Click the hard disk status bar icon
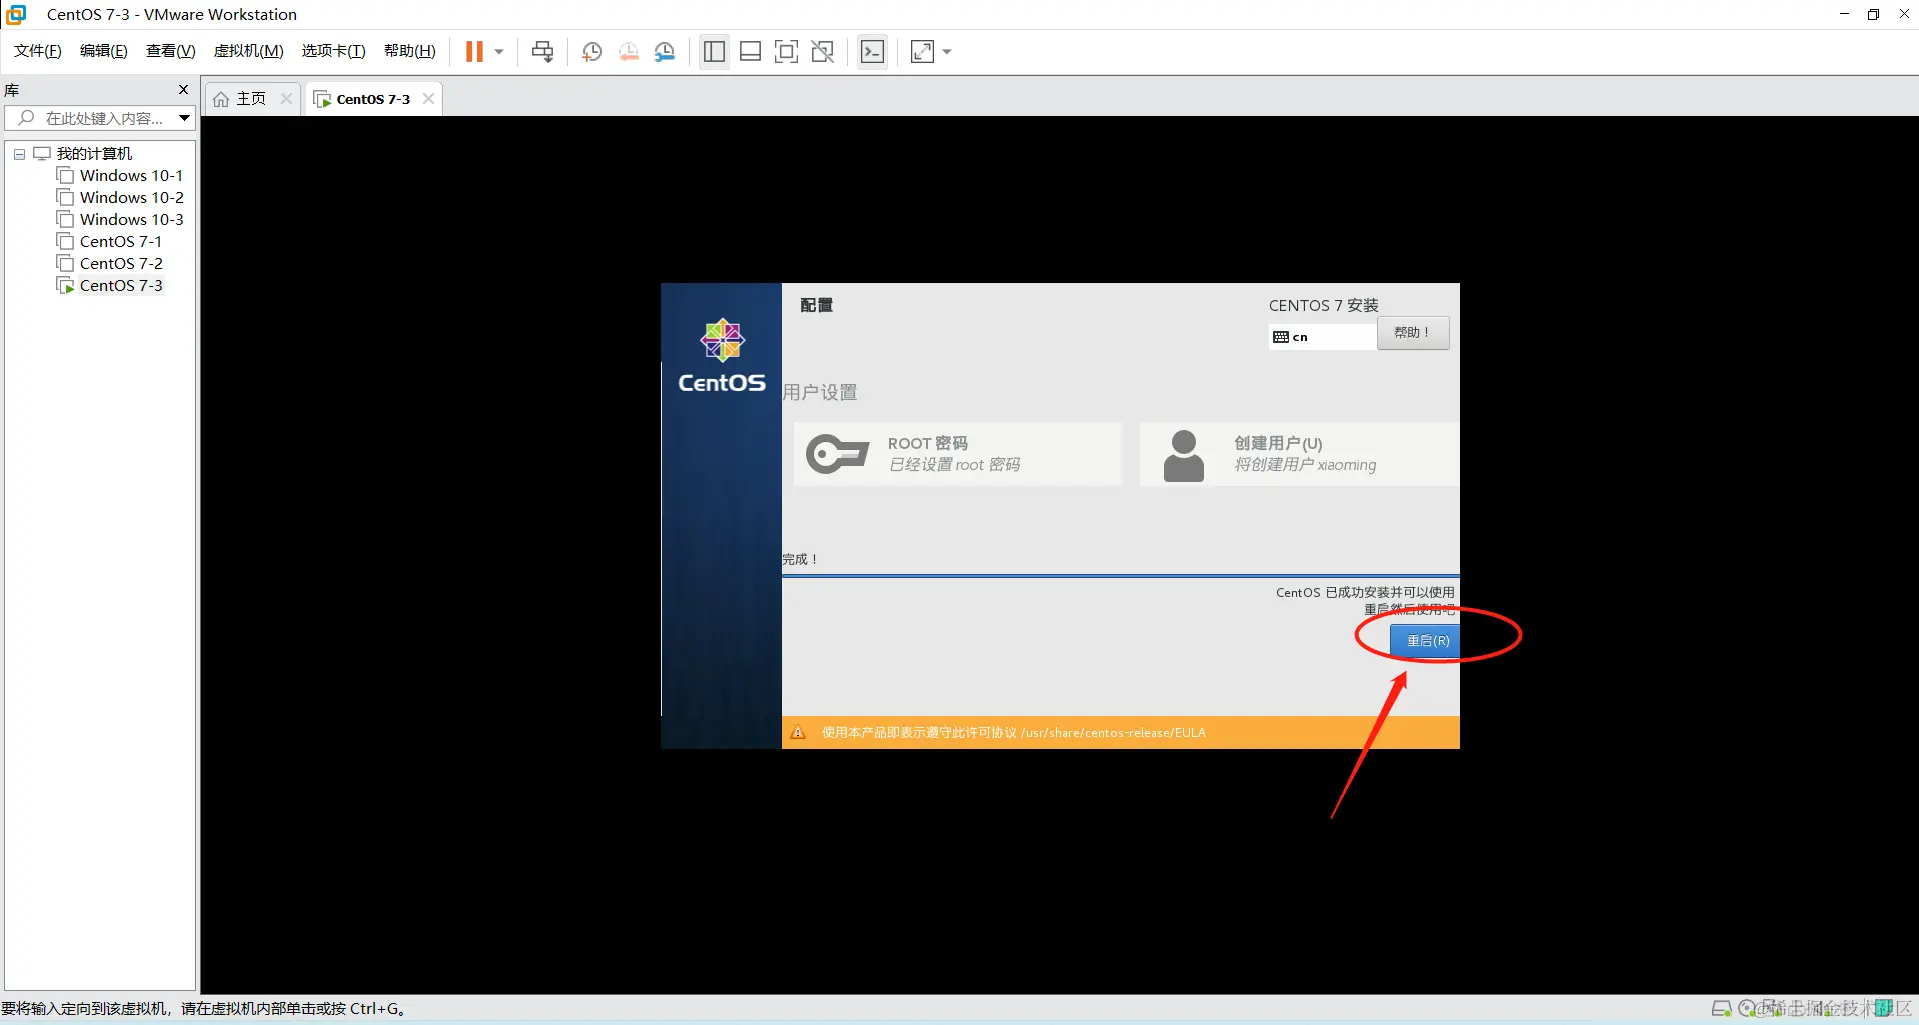 point(1721,1009)
